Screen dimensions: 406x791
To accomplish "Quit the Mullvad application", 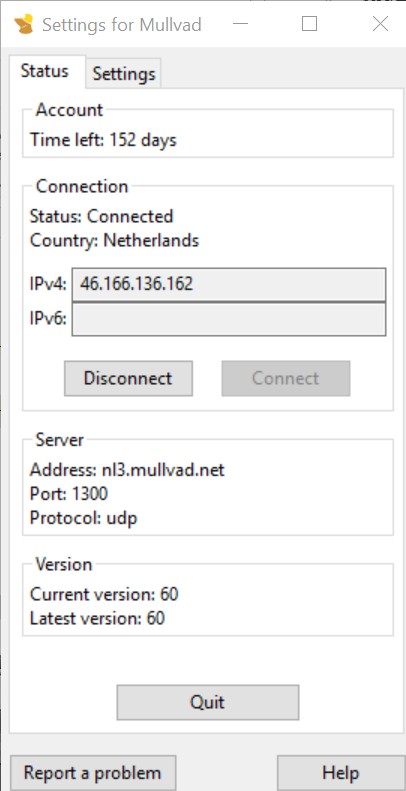I will [208, 702].
